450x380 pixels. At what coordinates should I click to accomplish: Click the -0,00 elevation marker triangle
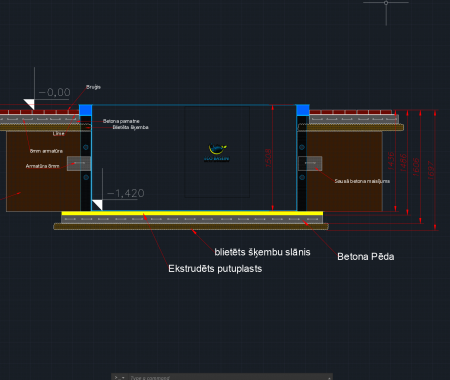coord(29,104)
